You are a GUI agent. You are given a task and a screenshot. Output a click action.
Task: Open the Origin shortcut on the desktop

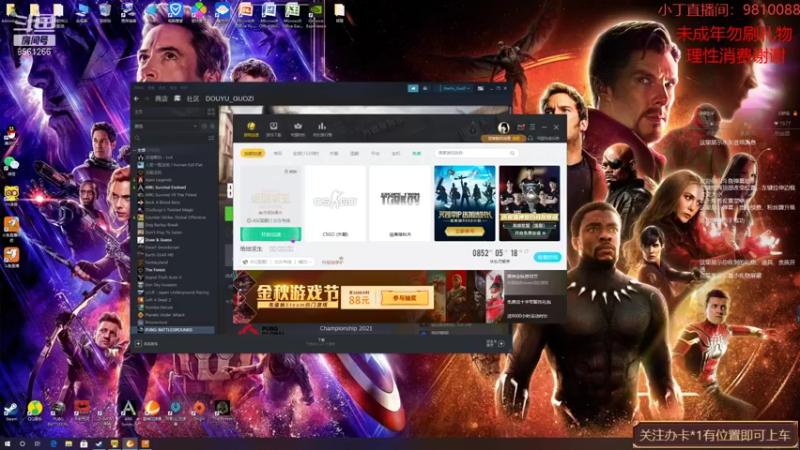click(199, 411)
